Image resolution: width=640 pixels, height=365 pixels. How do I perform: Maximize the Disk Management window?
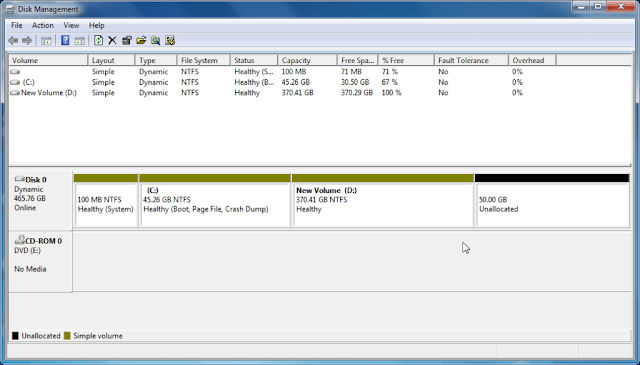tap(598, 6)
